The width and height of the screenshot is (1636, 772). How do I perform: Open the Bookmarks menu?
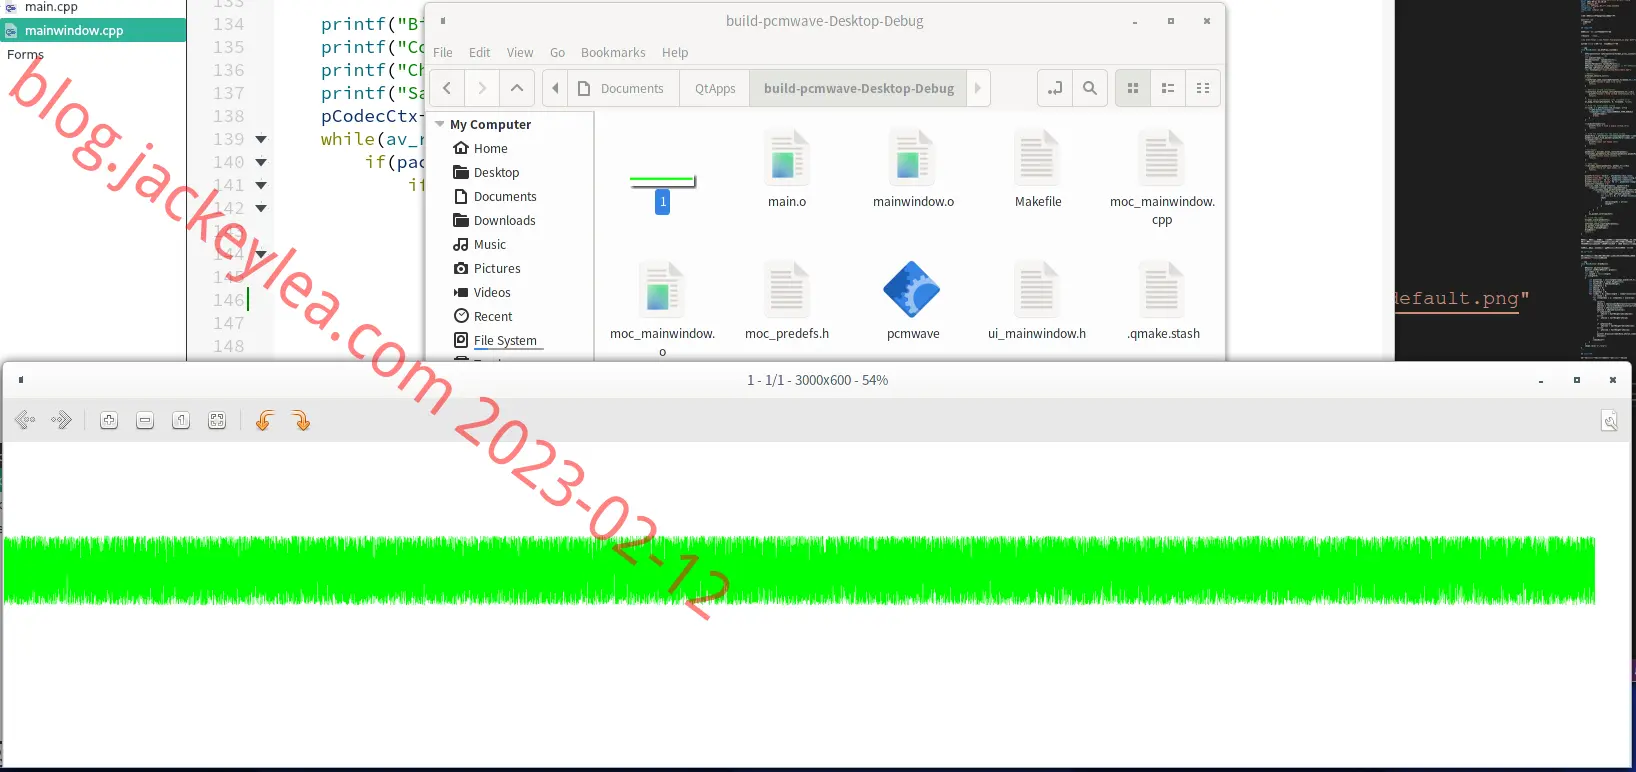(x=613, y=52)
